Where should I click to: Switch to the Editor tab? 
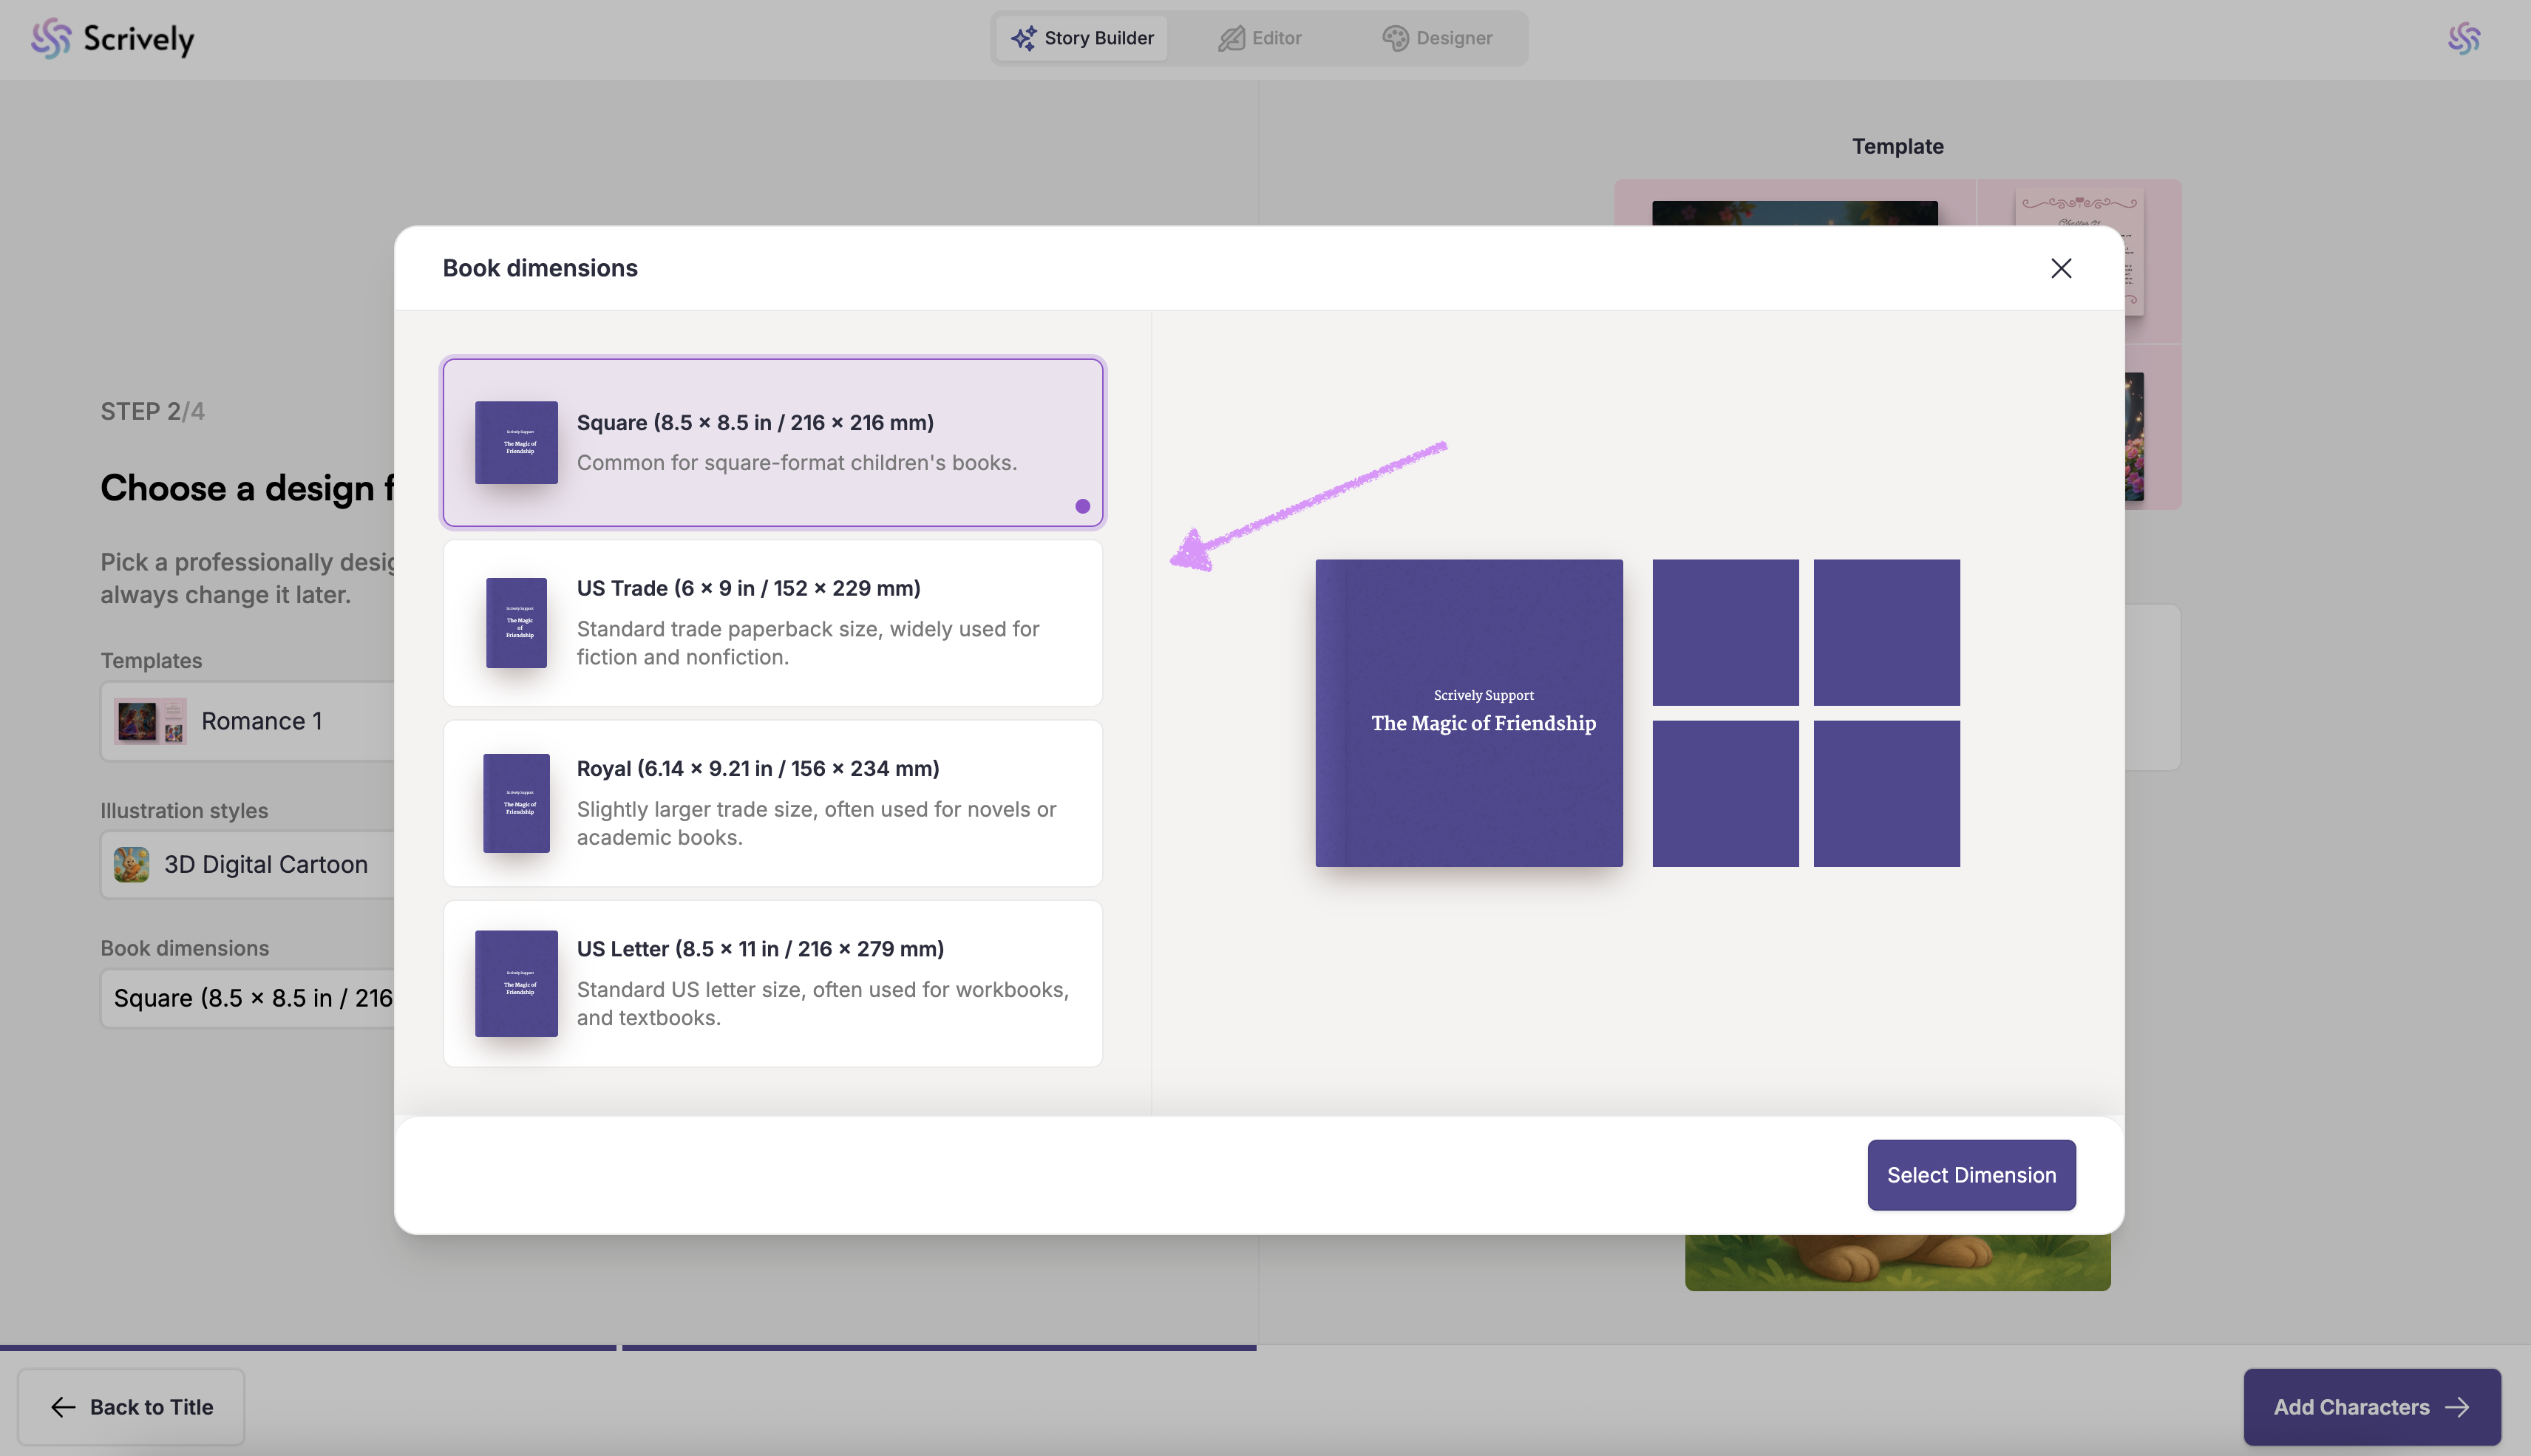tap(1259, 38)
